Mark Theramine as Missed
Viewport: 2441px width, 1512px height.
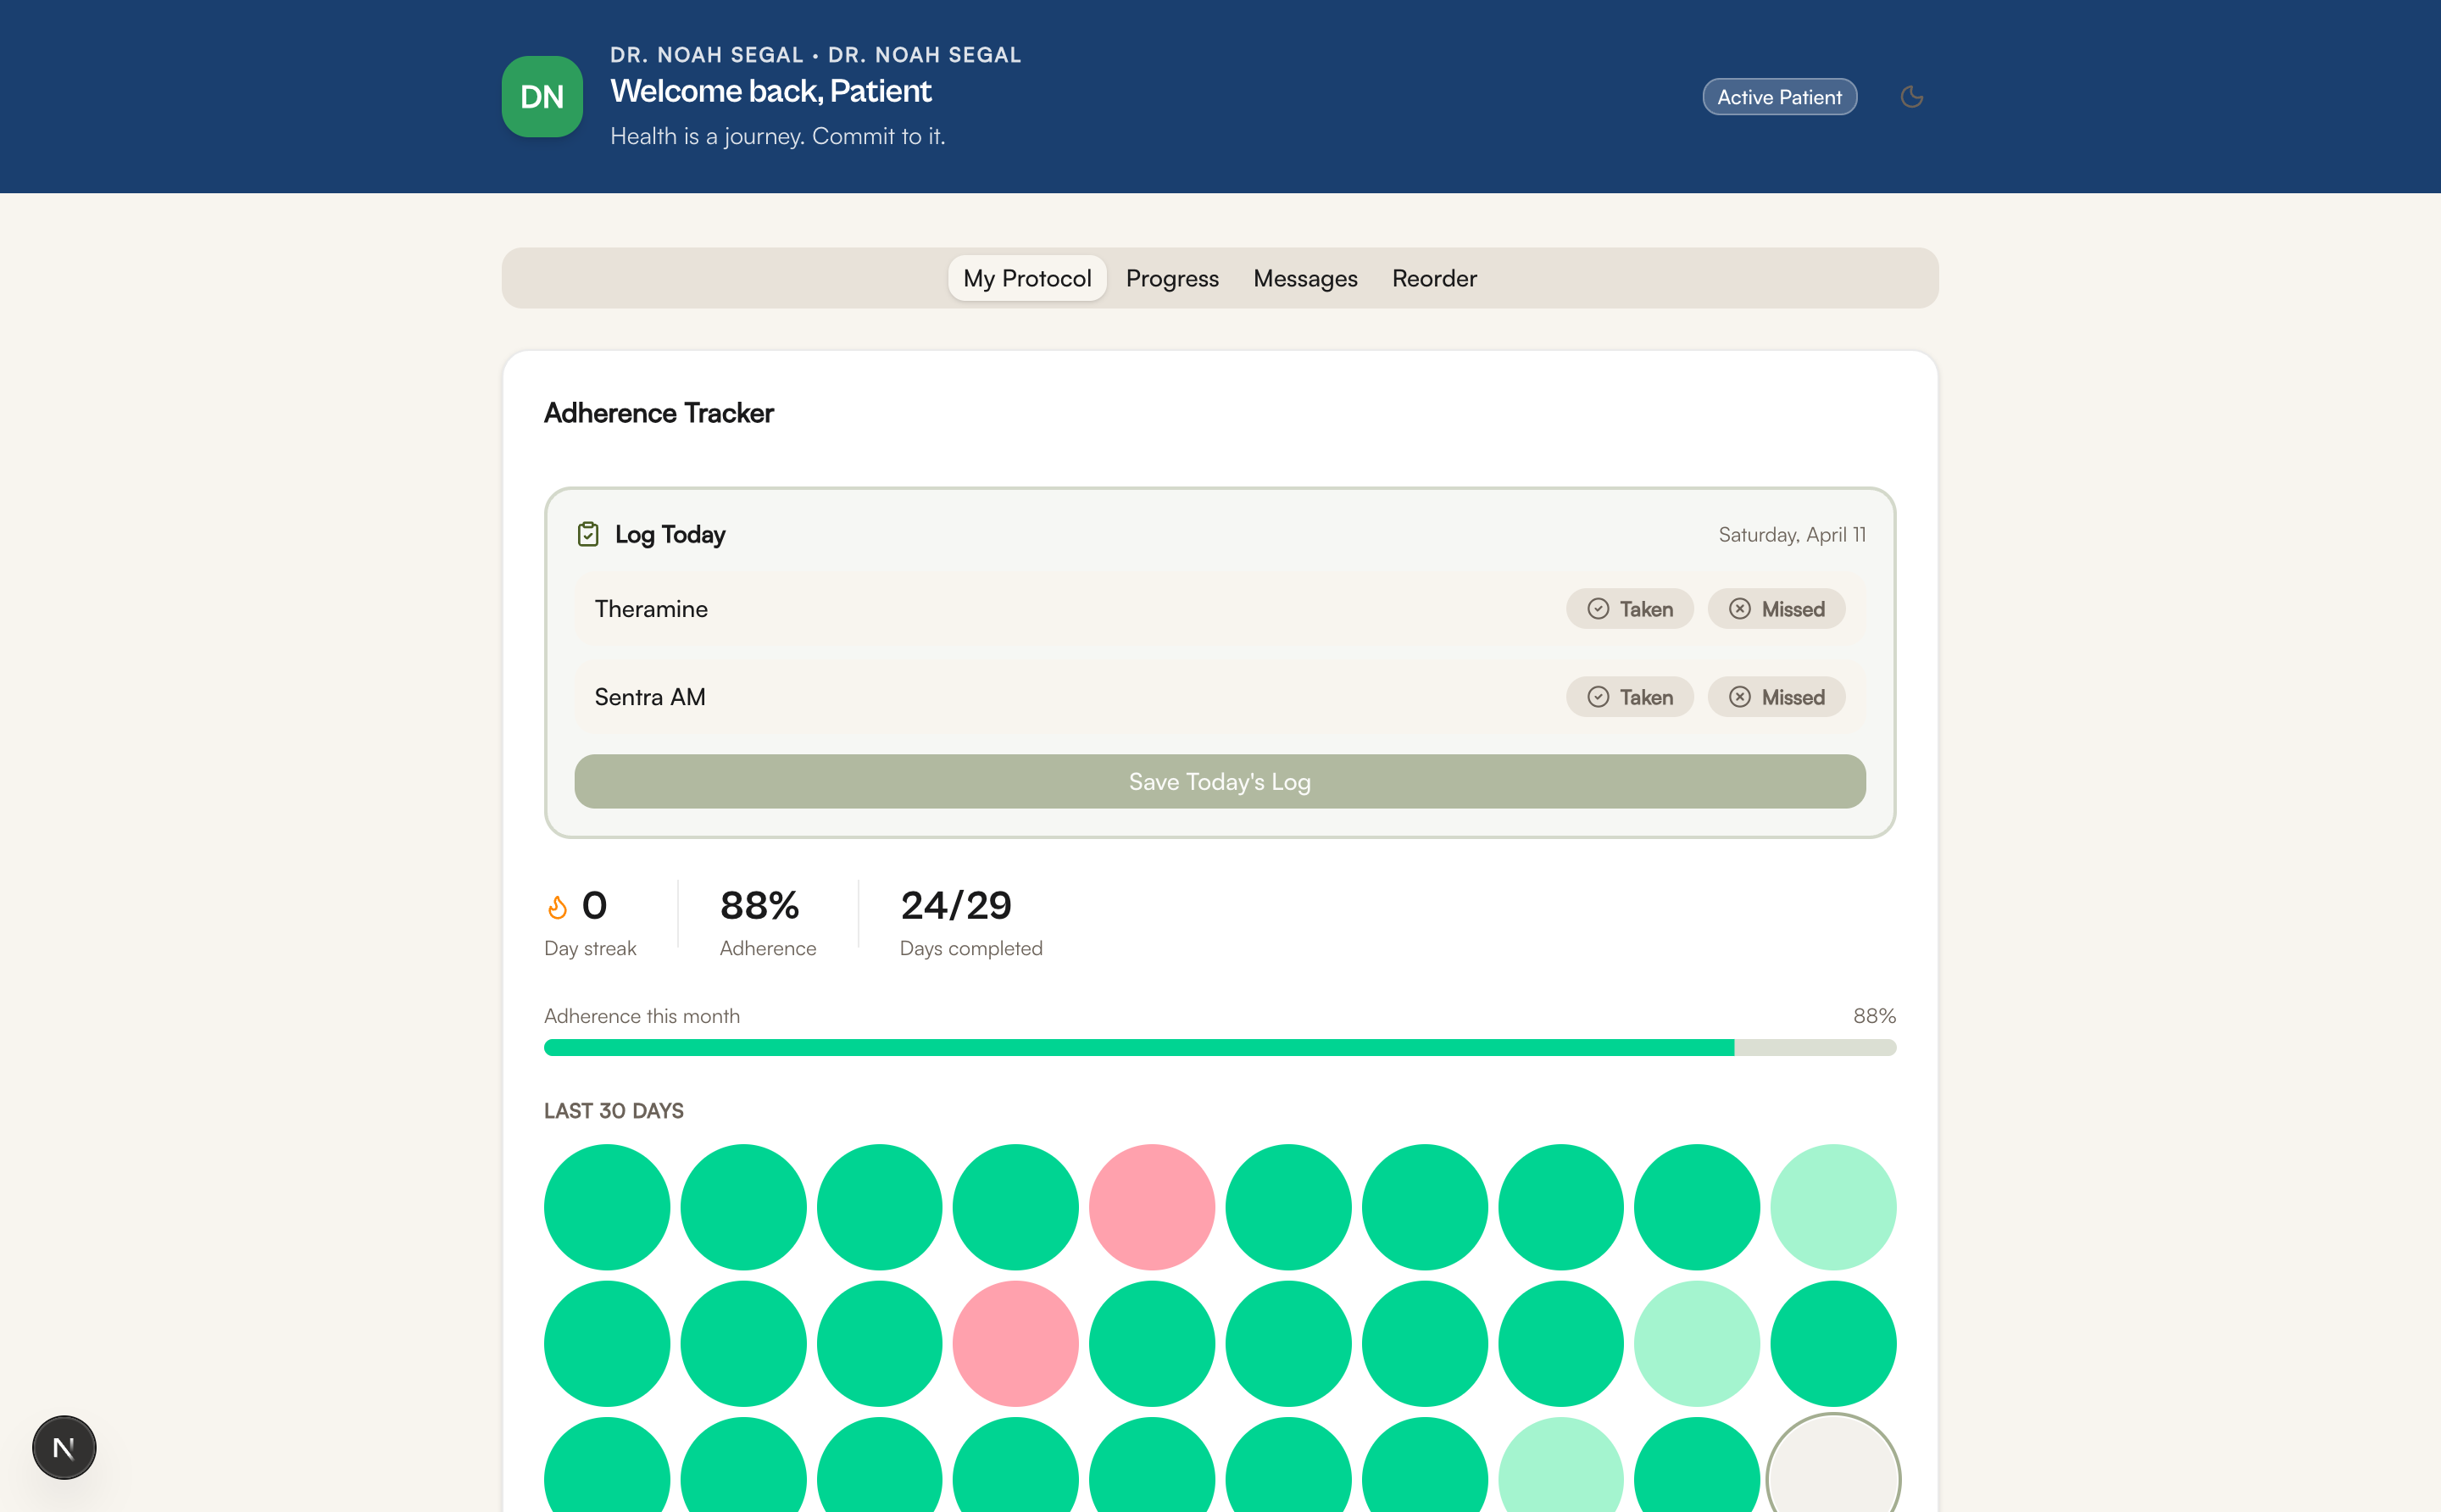pyautogui.click(x=1776, y=608)
